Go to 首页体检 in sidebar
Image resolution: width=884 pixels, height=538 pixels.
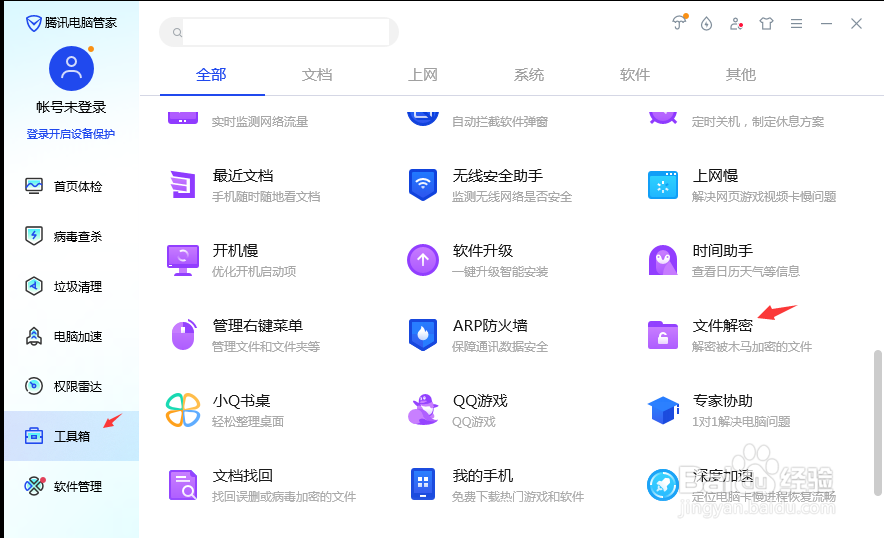72,186
